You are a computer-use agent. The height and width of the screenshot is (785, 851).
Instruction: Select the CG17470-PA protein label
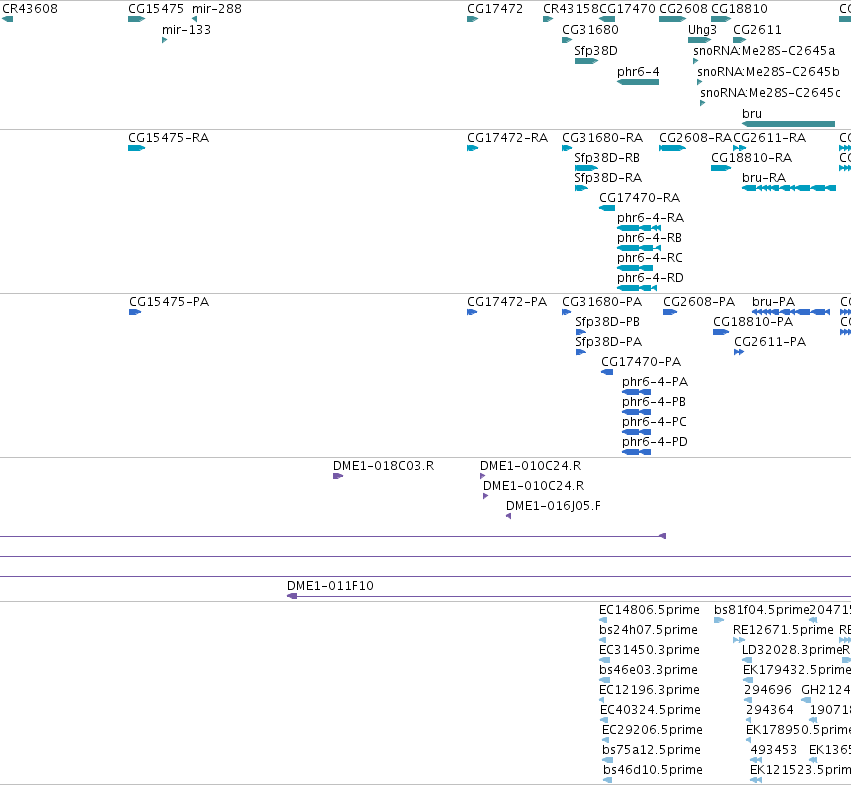[x=641, y=362]
